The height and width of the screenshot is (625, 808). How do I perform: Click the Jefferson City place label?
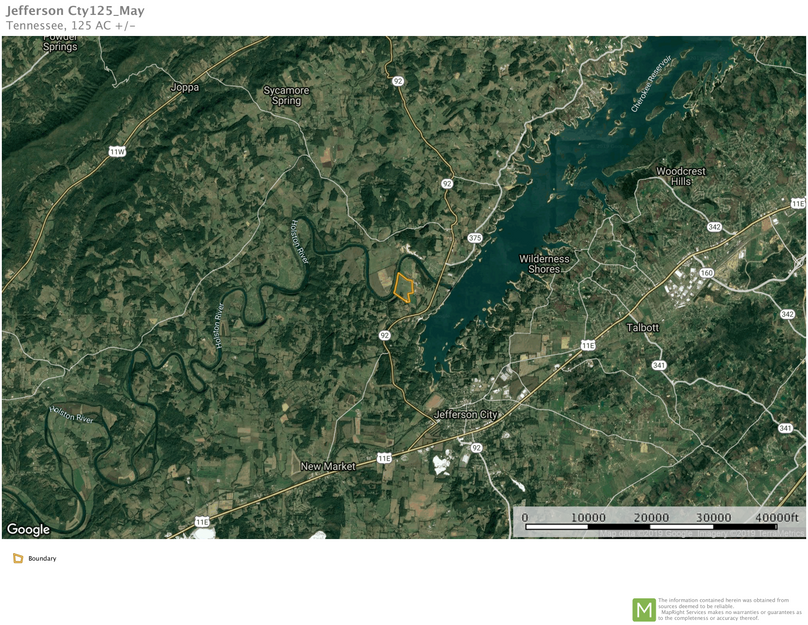pyautogui.click(x=467, y=413)
